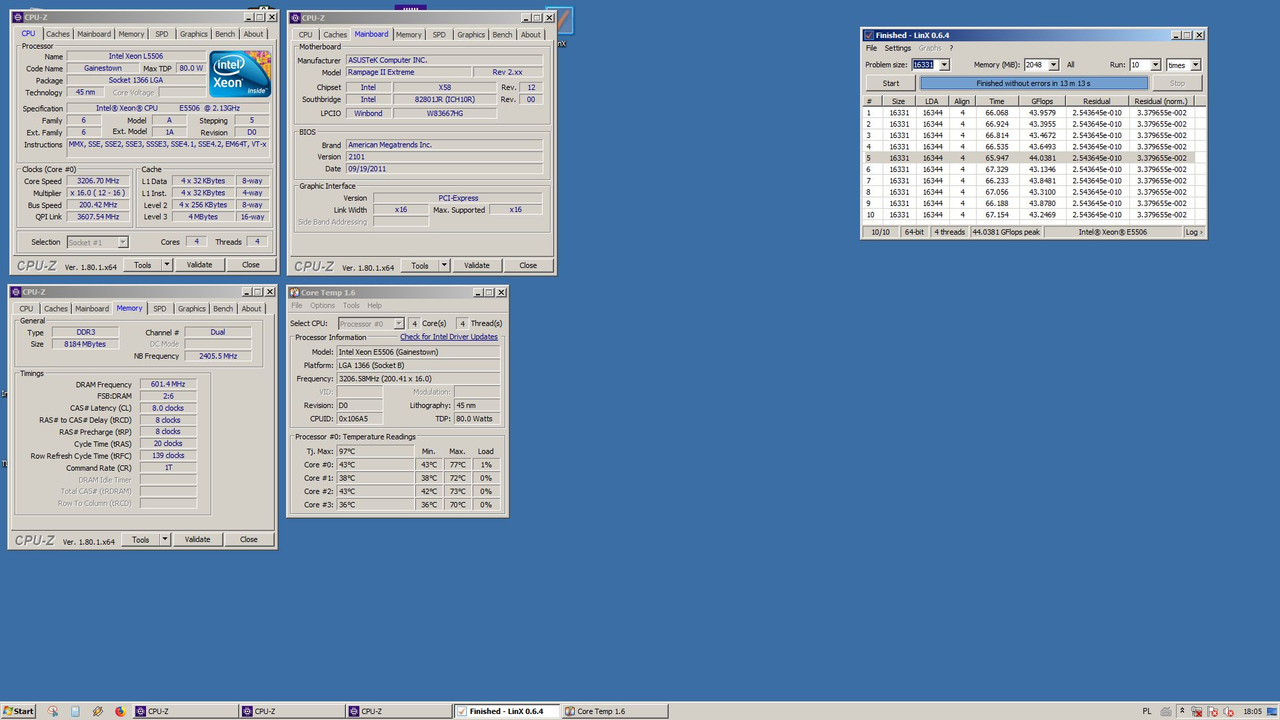Switch to About tab in CPU-Z Memory window

(252, 309)
